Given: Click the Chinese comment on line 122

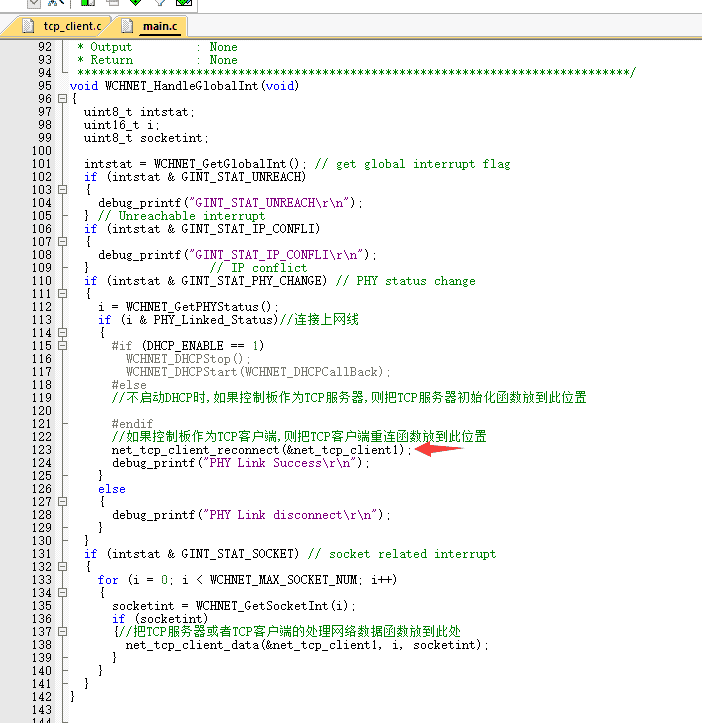Looking at the screenshot, I should click(x=299, y=437).
